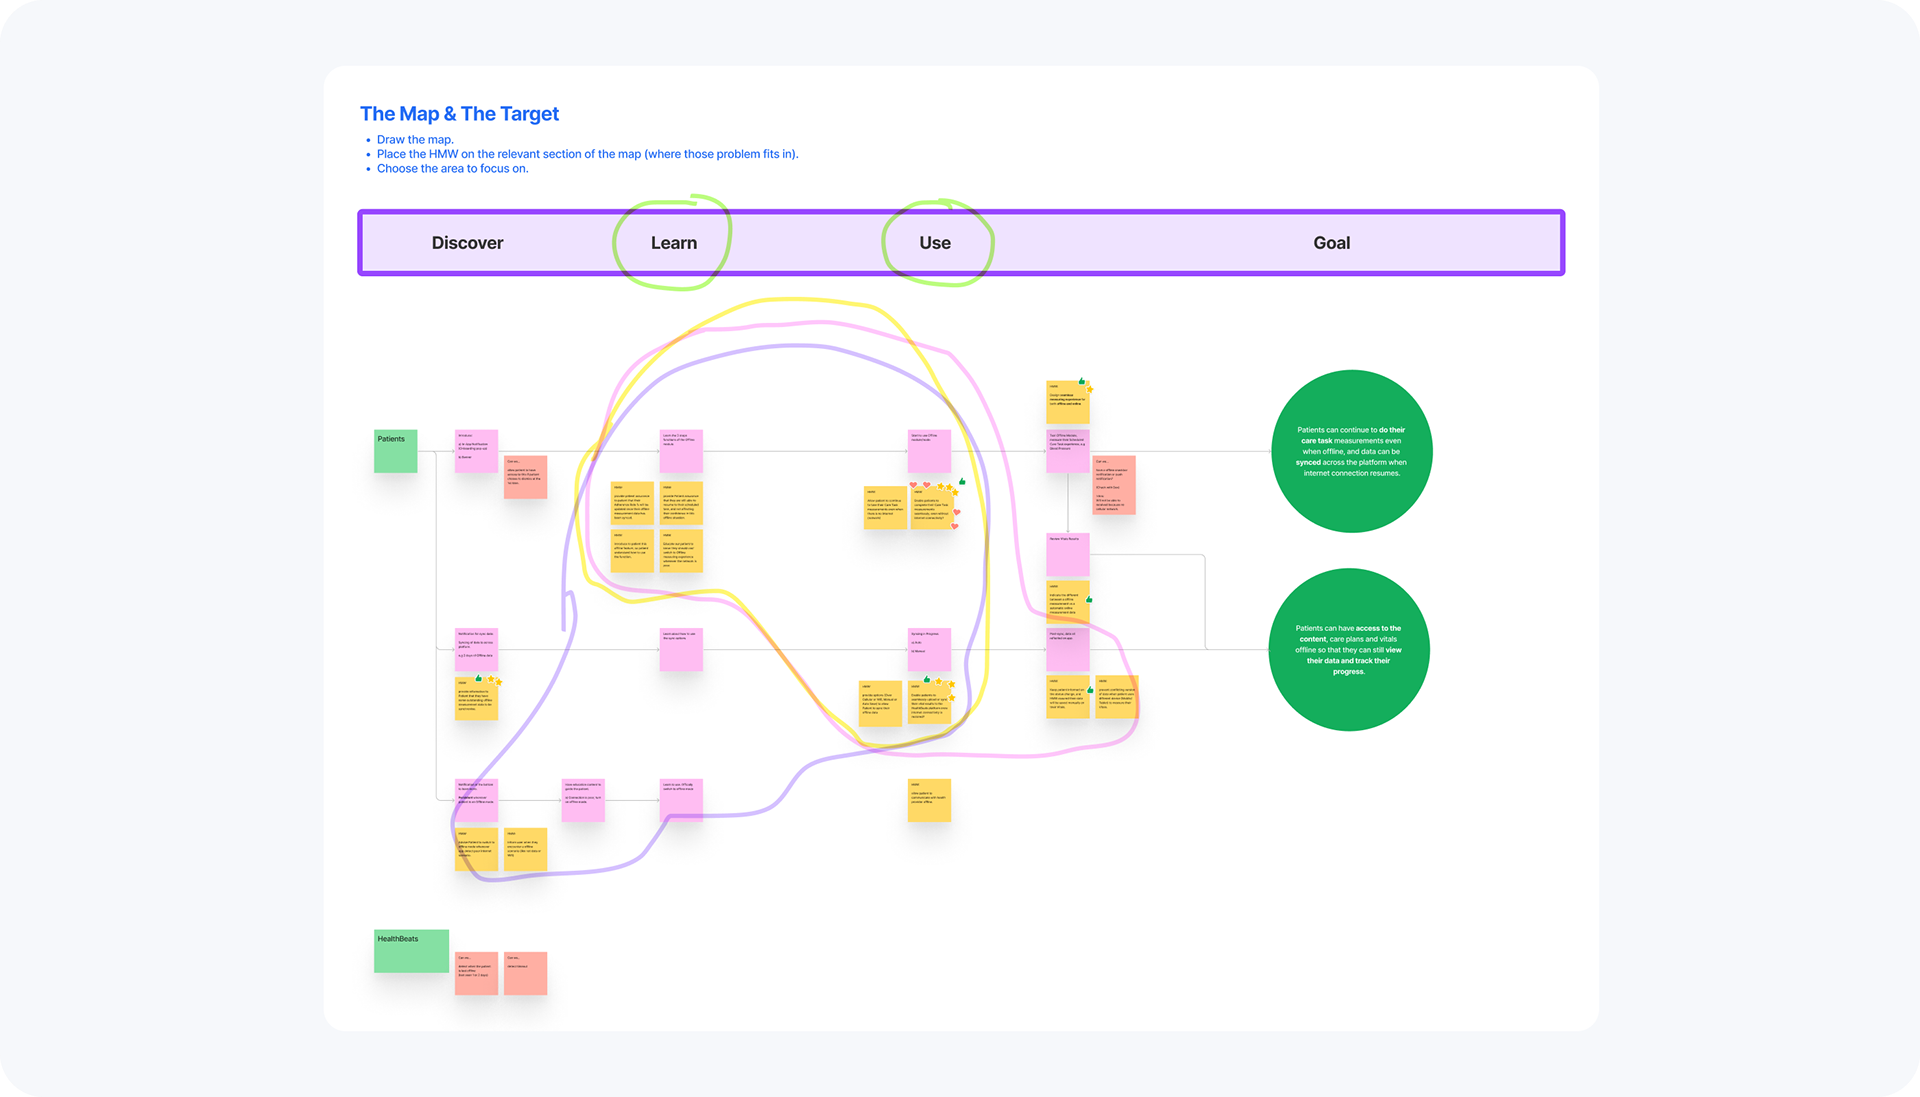This screenshot has height=1097, width=1920.
Task: Click pink 'Syncing in Progress' sticky note
Action: (929, 649)
